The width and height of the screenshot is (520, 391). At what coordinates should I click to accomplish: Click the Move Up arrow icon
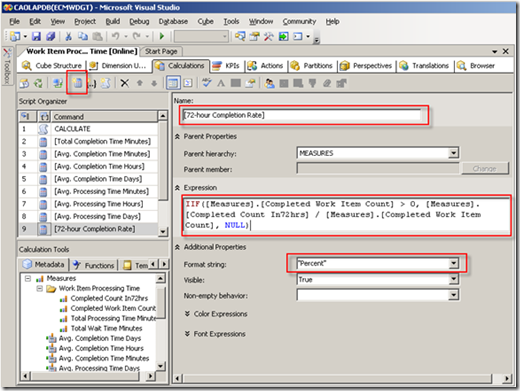pyautogui.click(x=140, y=83)
